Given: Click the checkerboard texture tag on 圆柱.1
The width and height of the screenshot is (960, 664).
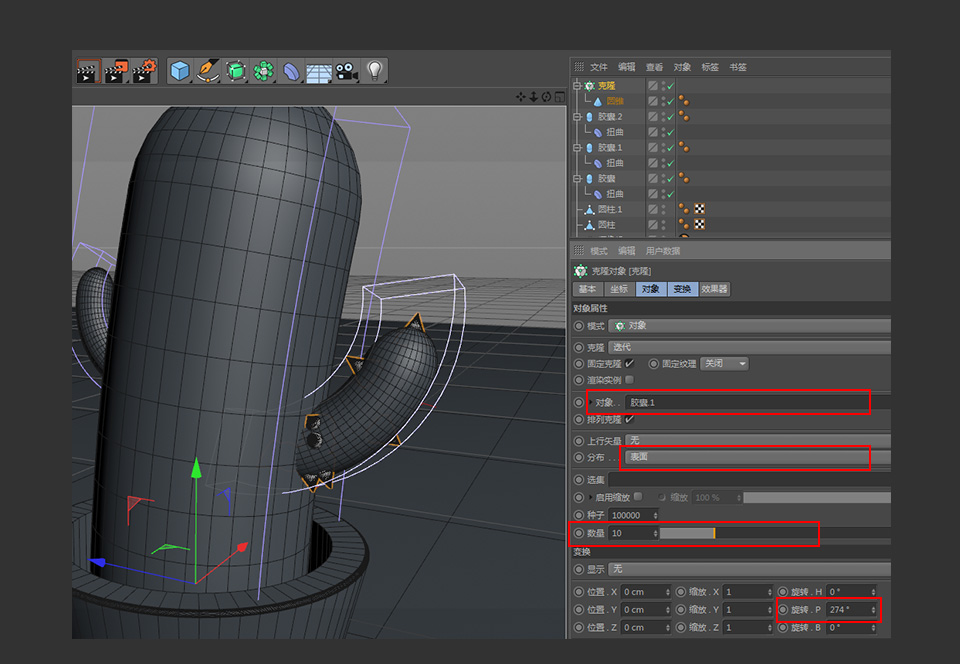Looking at the screenshot, I should coord(699,208).
